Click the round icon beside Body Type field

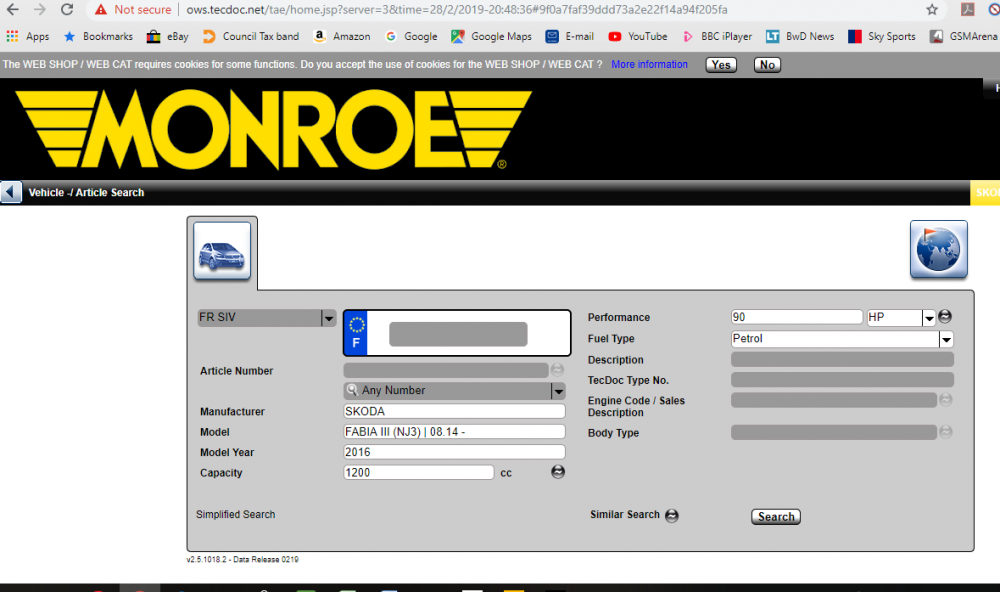pos(946,432)
